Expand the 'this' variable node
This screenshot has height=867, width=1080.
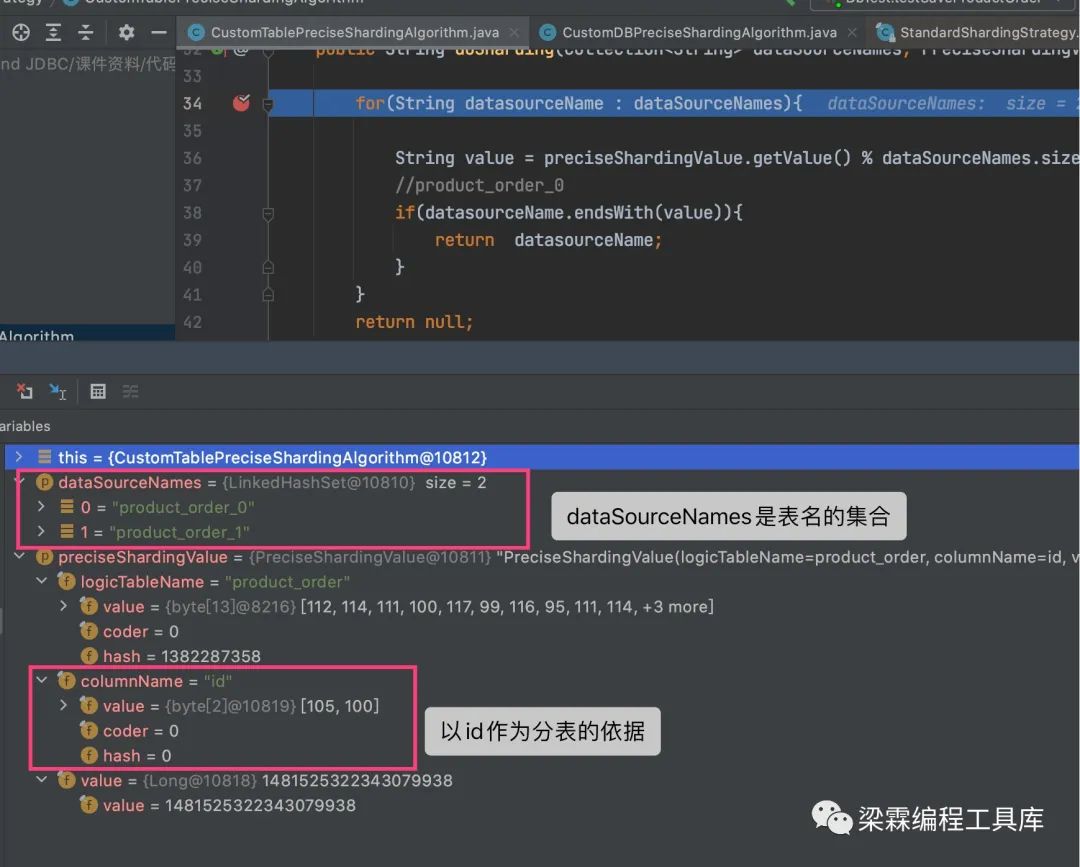click(x=19, y=457)
